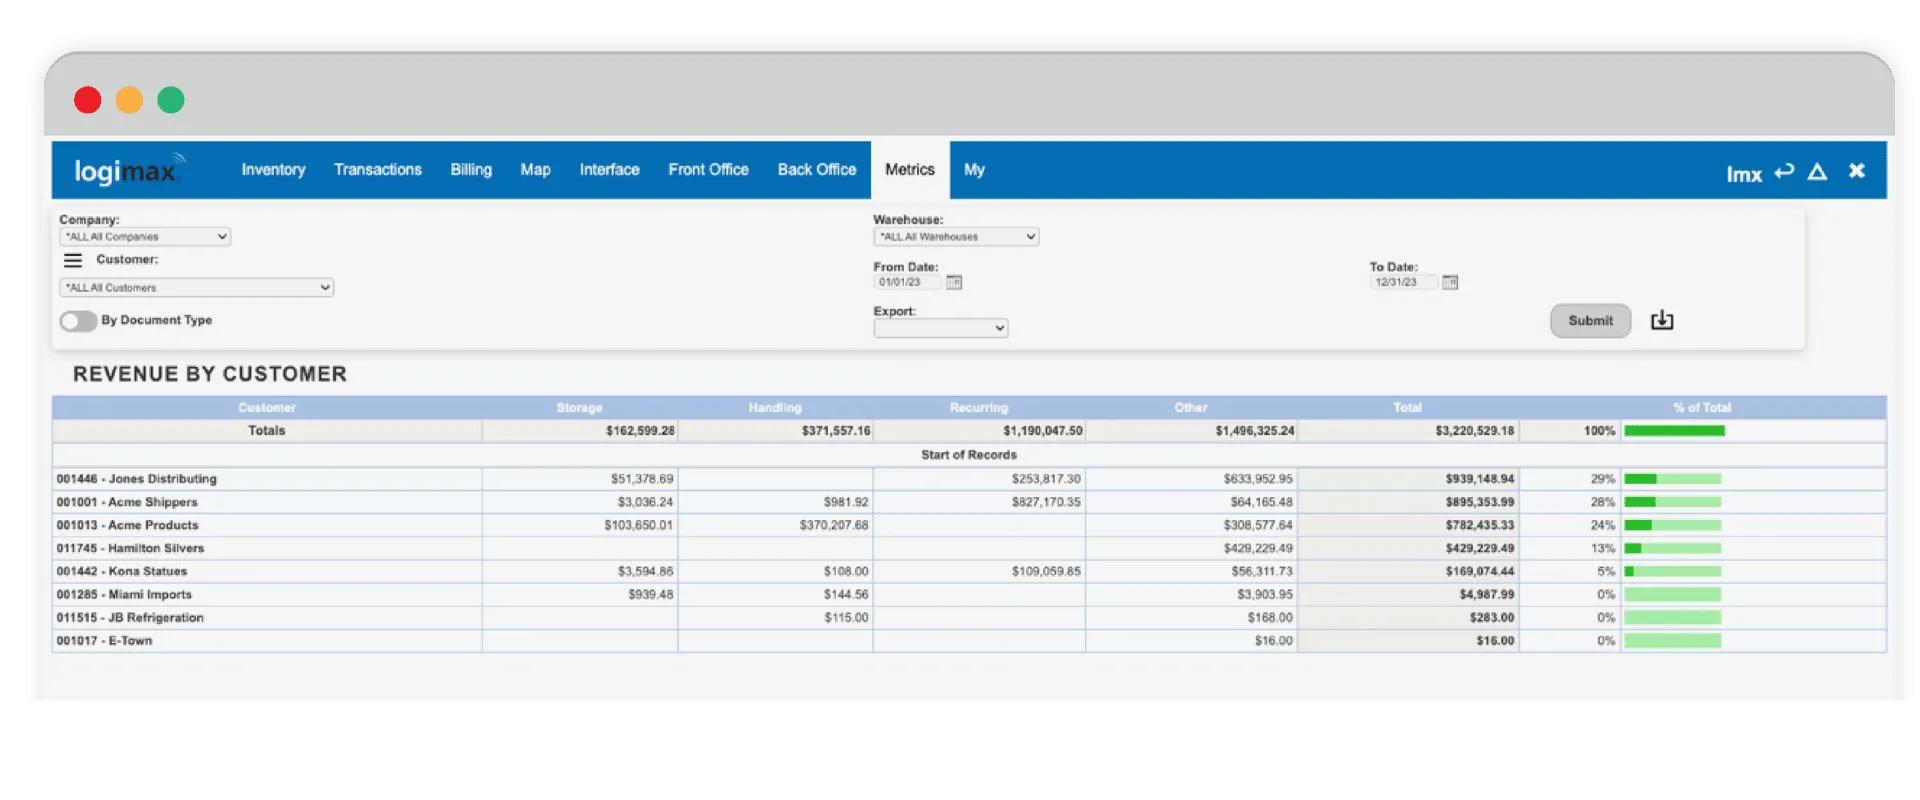The width and height of the screenshot is (1920, 800).
Task: Sort by the Storage column header
Action: [x=579, y=408]
